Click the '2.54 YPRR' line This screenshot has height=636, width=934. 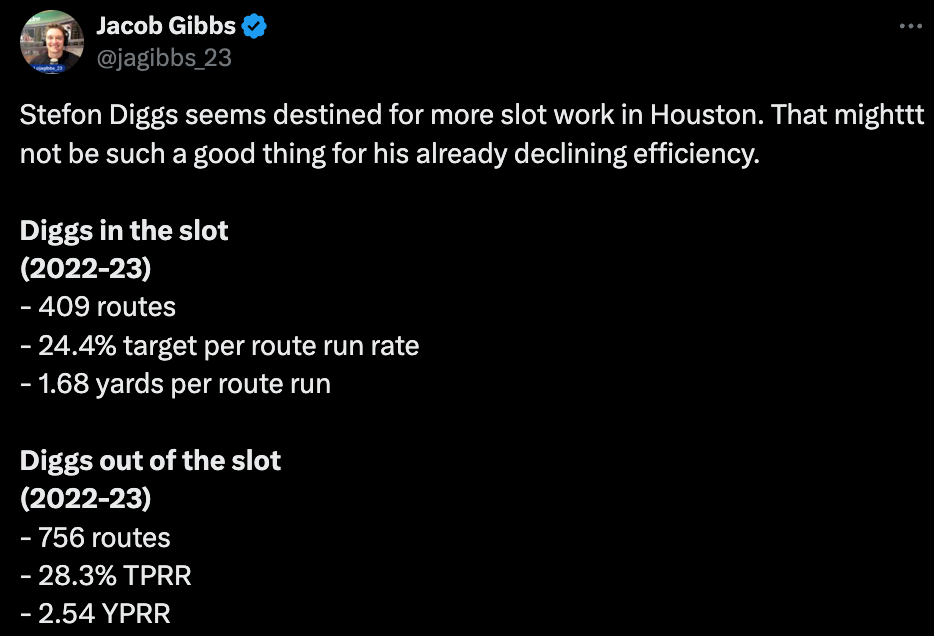(95, 614)
